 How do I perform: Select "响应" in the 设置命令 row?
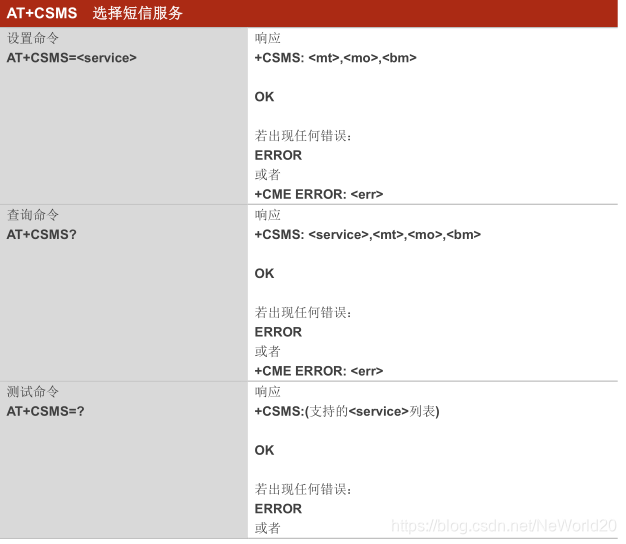pos(267,38)
